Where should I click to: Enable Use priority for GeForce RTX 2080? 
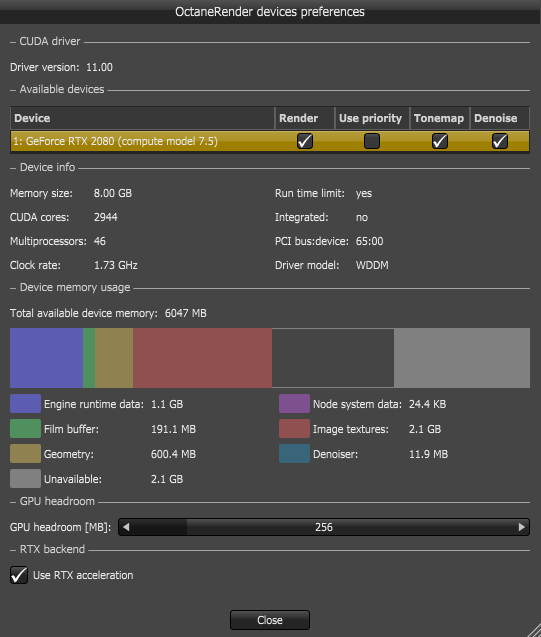click(x=372, y=141)
